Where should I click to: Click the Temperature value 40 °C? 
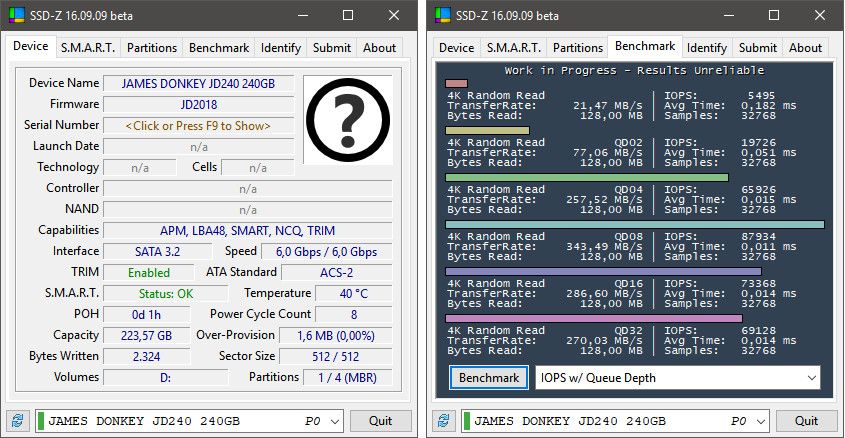click(354, 294)
